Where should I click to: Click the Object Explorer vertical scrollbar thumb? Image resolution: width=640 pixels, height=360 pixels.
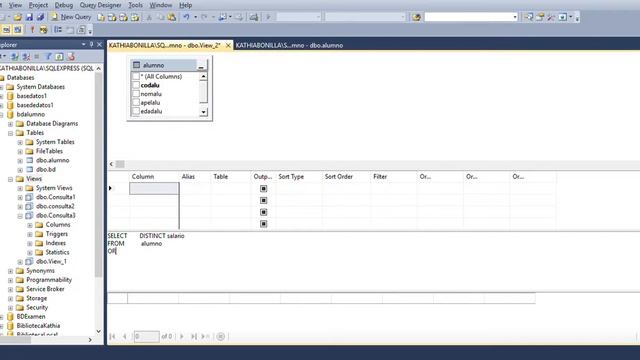(x=98, y=175)
